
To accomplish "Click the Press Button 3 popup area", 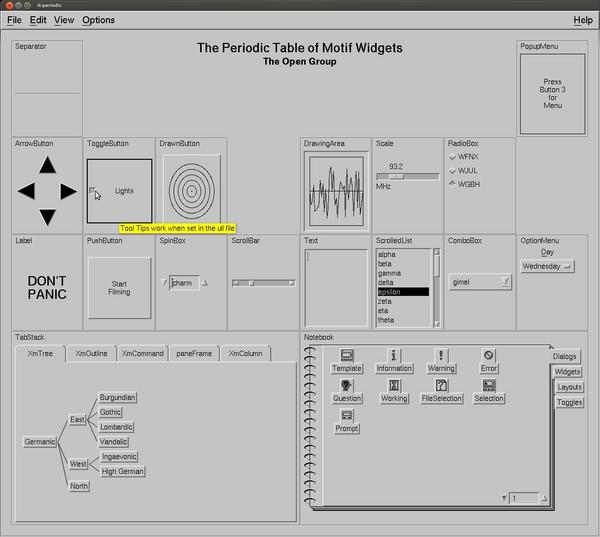I will tap(552, 94).
